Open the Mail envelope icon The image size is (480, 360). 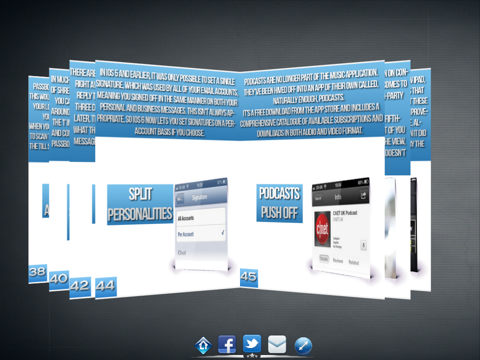[277, 344]
